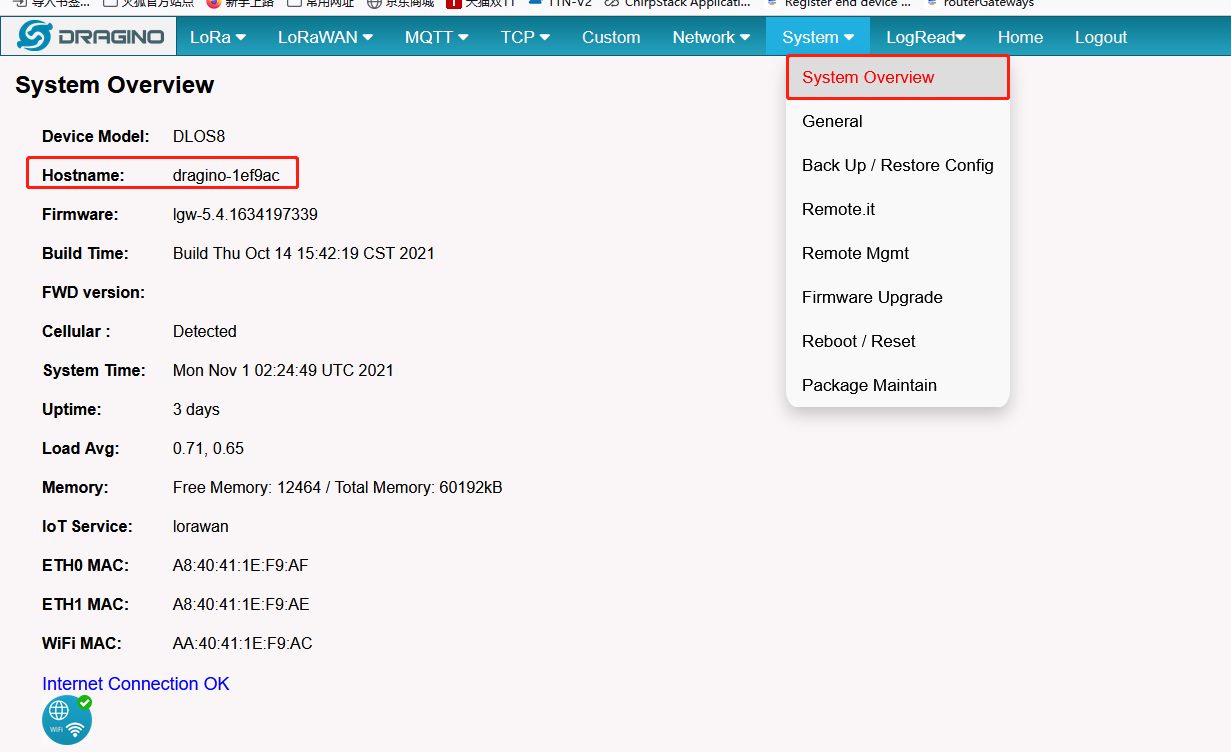The image size is (1231, 752).
Task: Open the LoRaWAN dropdown menu
Action: (325, 37)
